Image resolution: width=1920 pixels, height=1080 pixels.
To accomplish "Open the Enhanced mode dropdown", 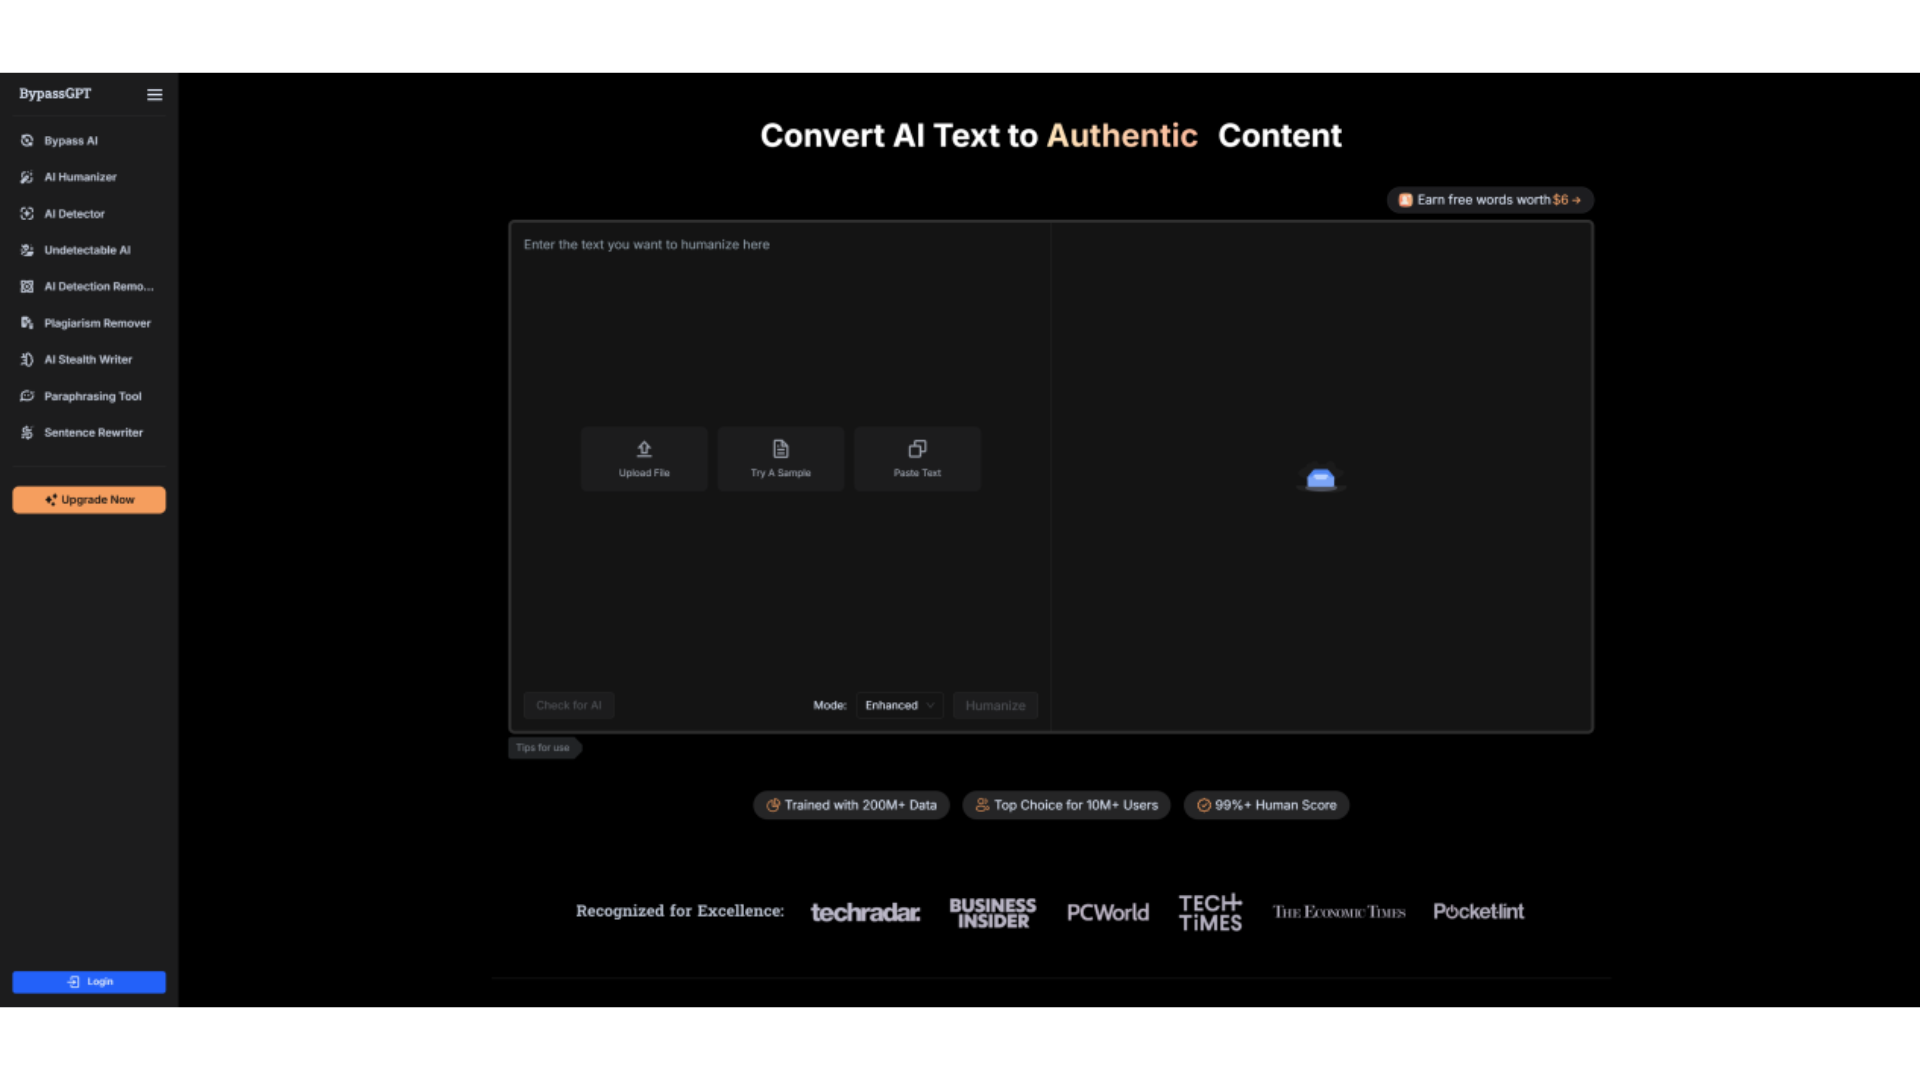I will pyautogui.click(x=899, y=705).
